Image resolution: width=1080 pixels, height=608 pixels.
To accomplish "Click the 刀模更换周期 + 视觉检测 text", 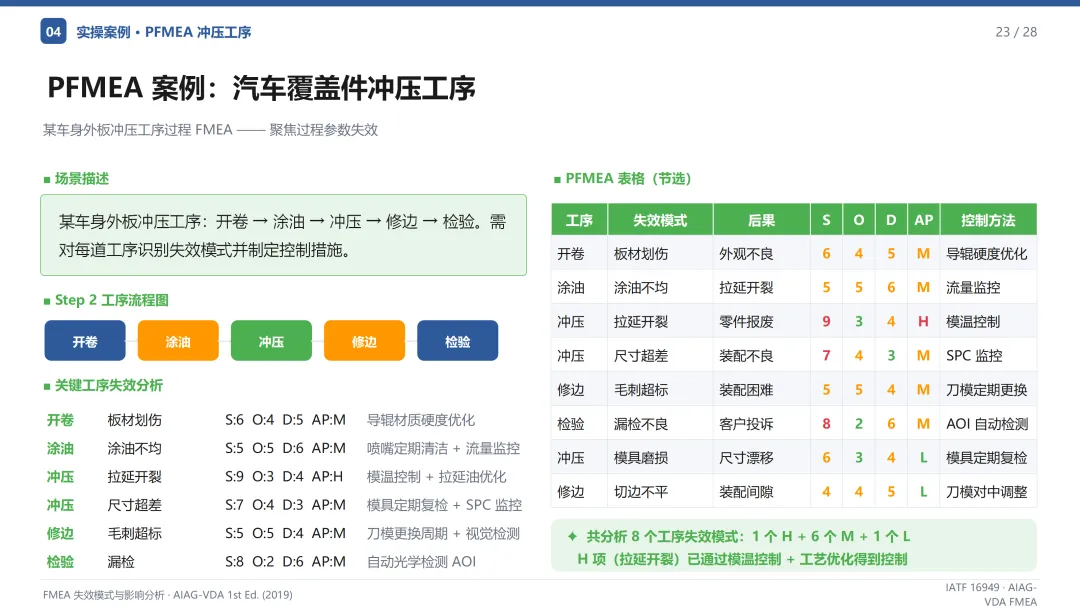I will [443, 534].
